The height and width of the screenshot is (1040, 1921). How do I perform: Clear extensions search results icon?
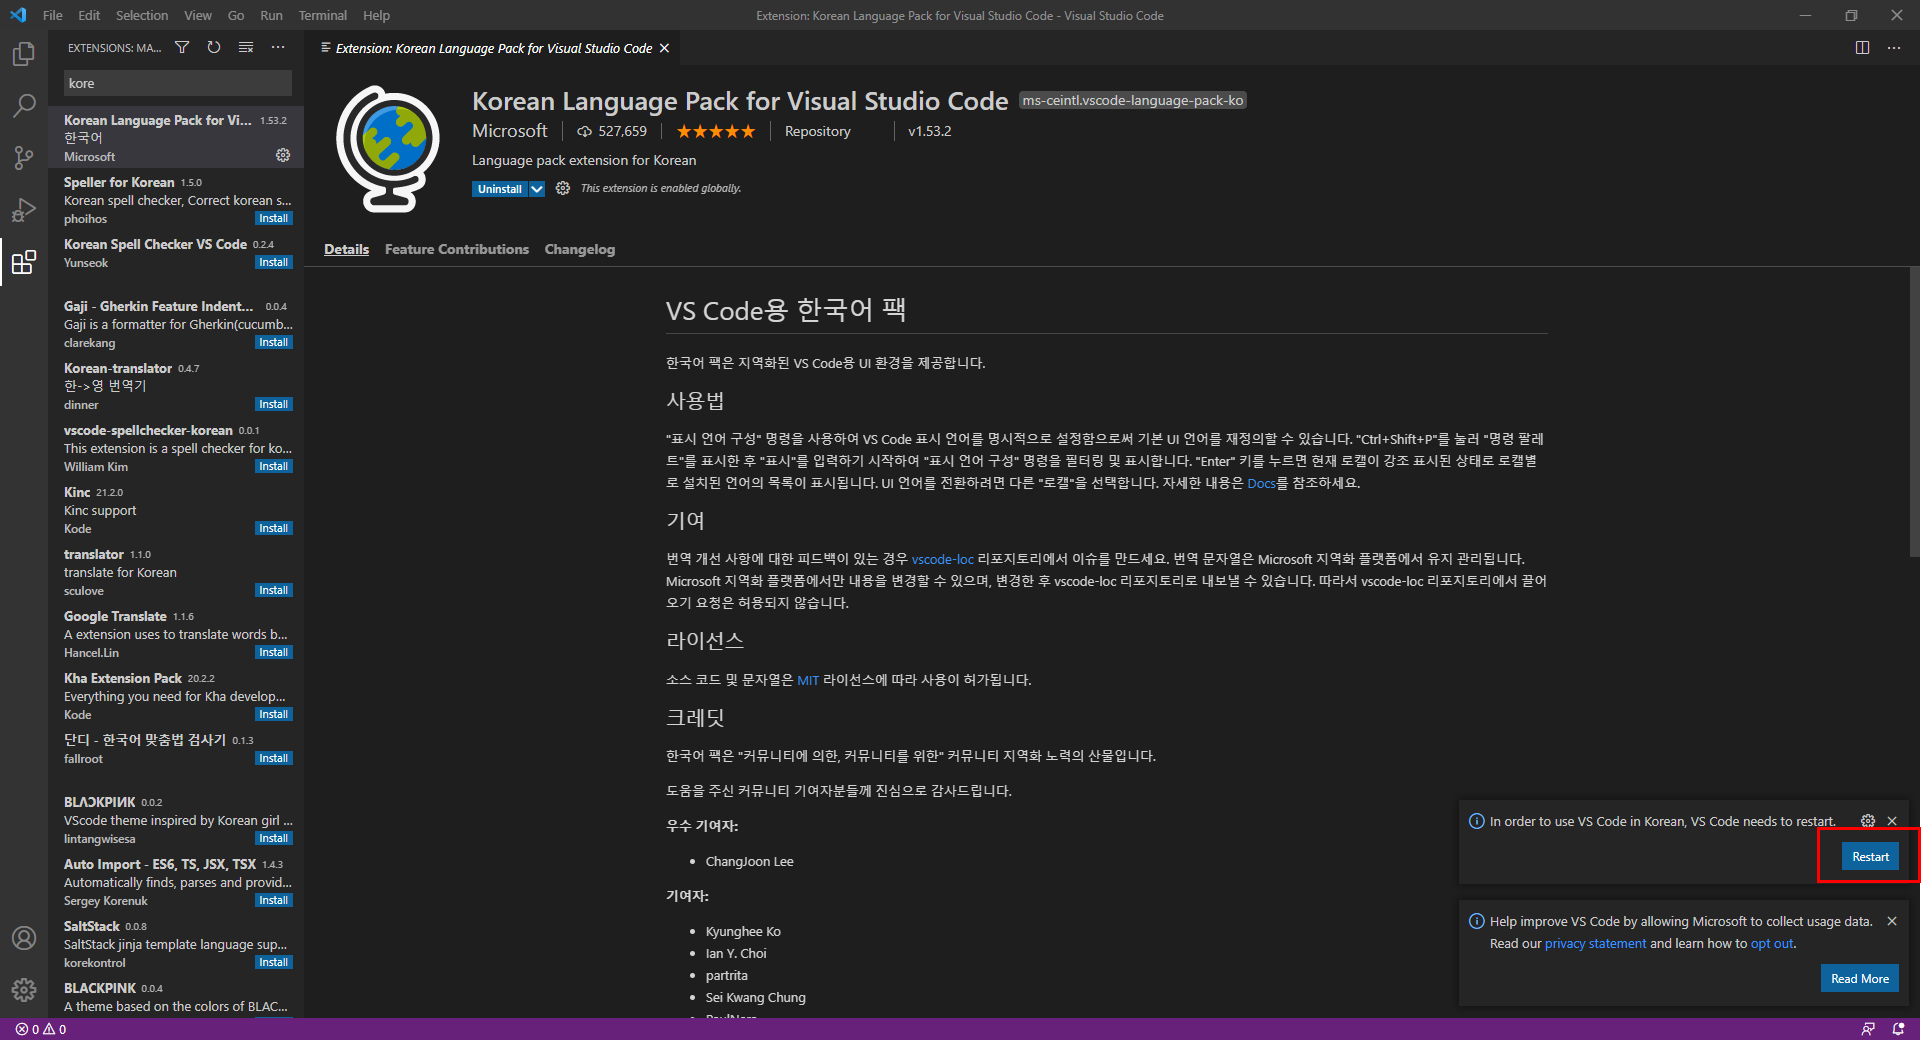point(246,47)
